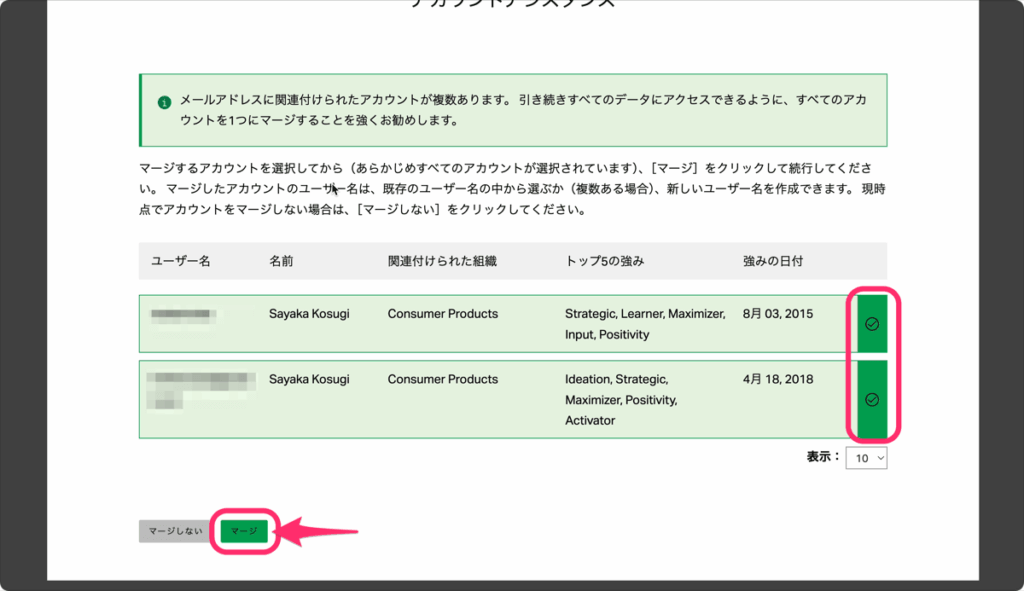Viewport: 1024px width, 591px height.
Task: Click Consumer Products in the 2018 row
Action: pos(443,379)
